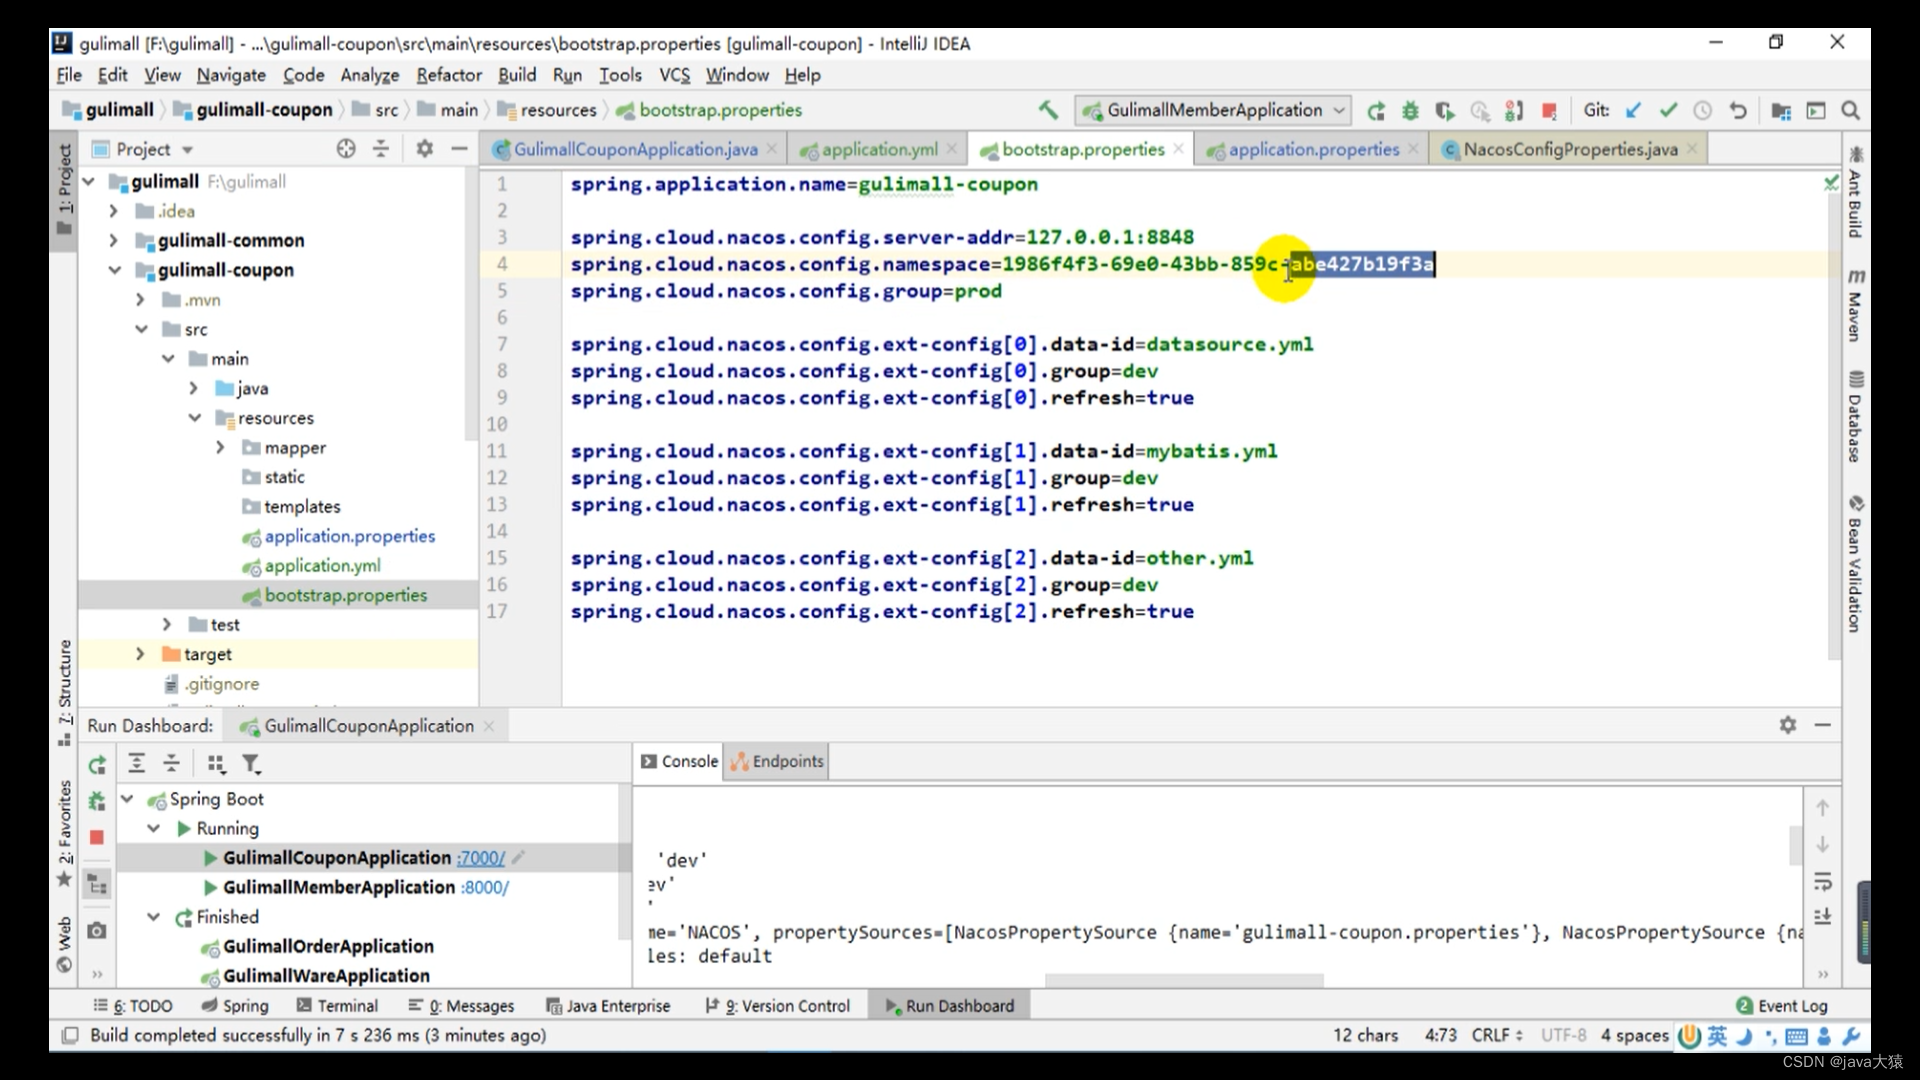Open Run Dashboard settings gear
1920x1080 pixels.
[x=1788, y=725]
